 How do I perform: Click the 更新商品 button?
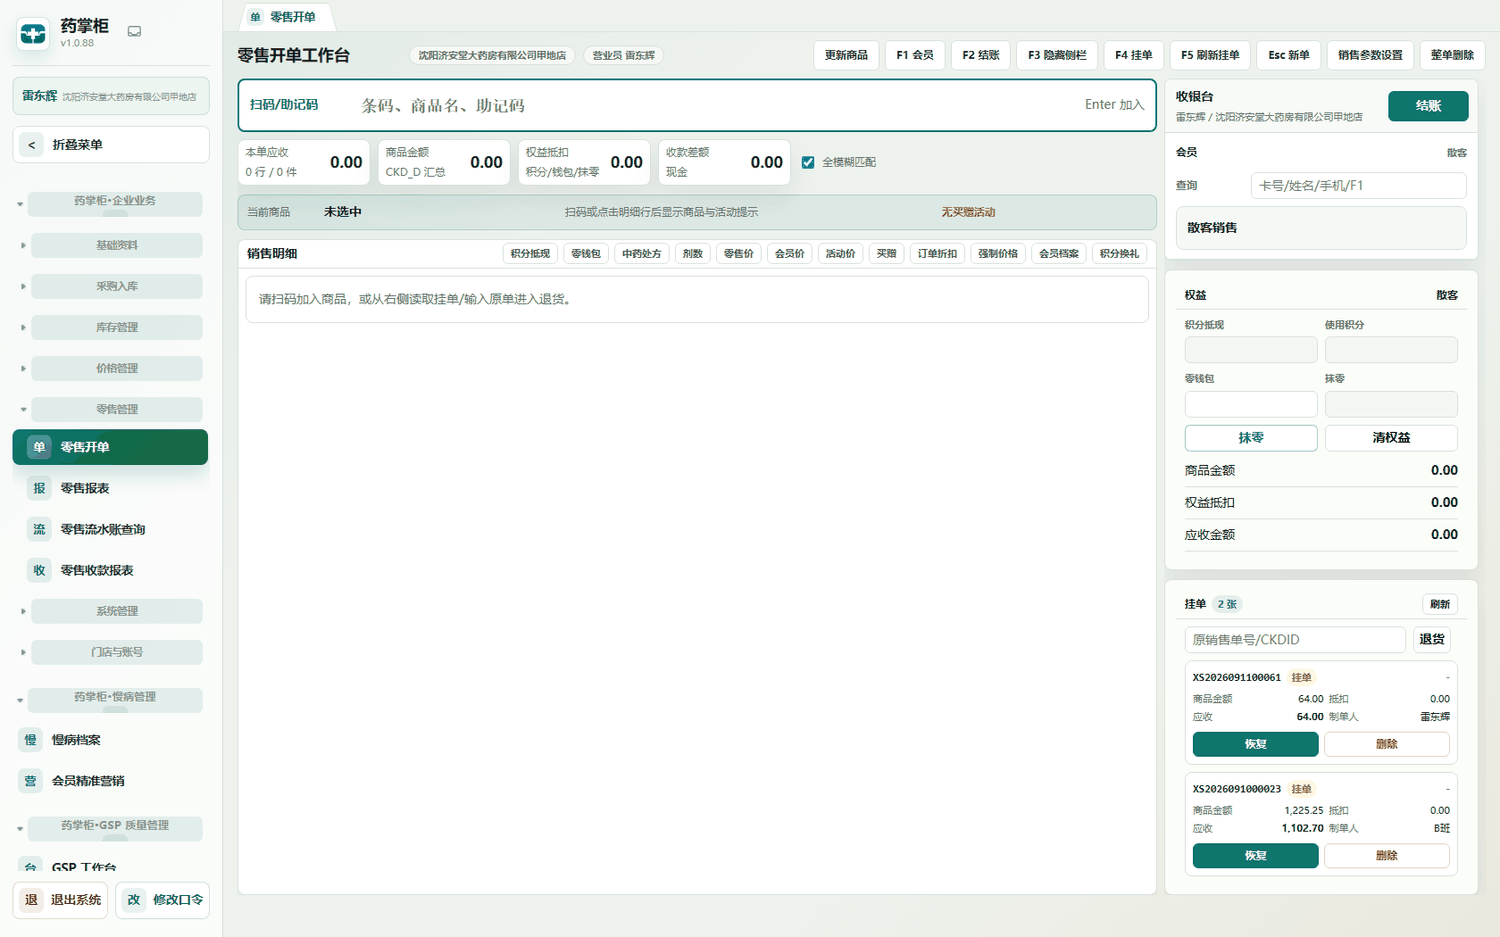coord(846,55)
